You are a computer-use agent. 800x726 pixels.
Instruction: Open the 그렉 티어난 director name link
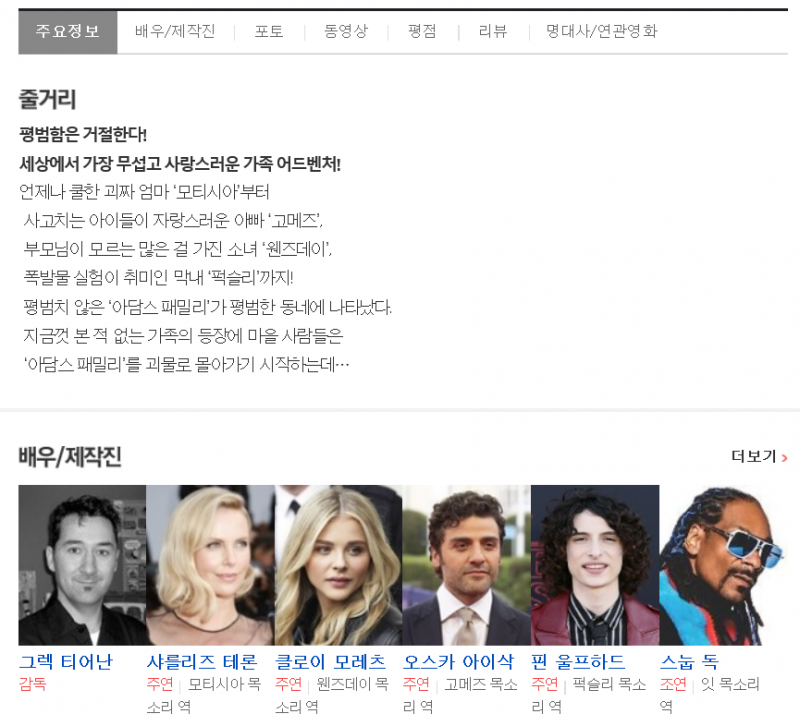[66, 662]
